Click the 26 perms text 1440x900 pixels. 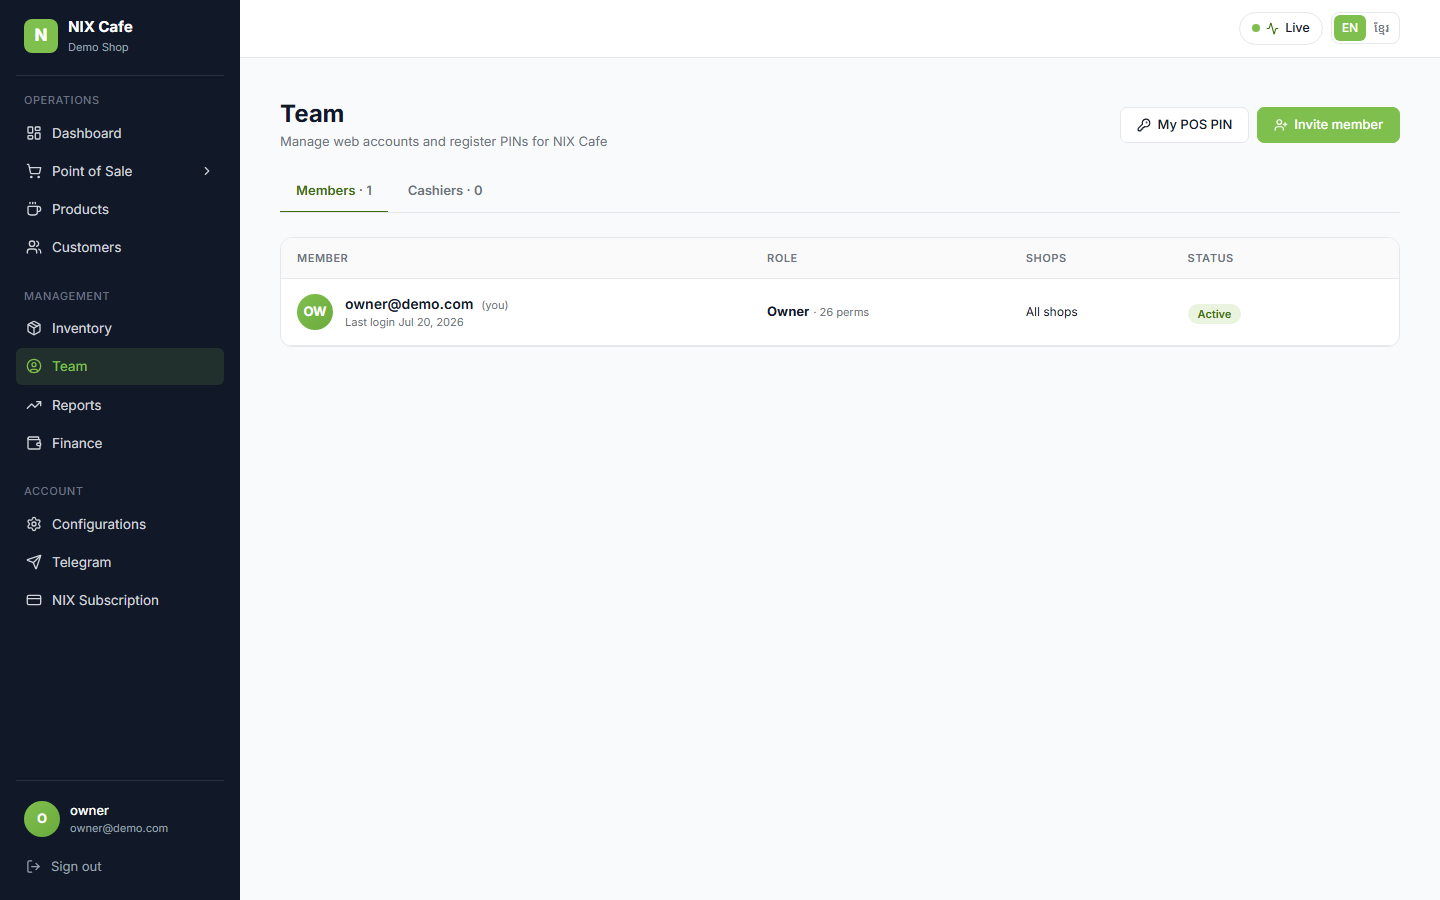[844, 312]
